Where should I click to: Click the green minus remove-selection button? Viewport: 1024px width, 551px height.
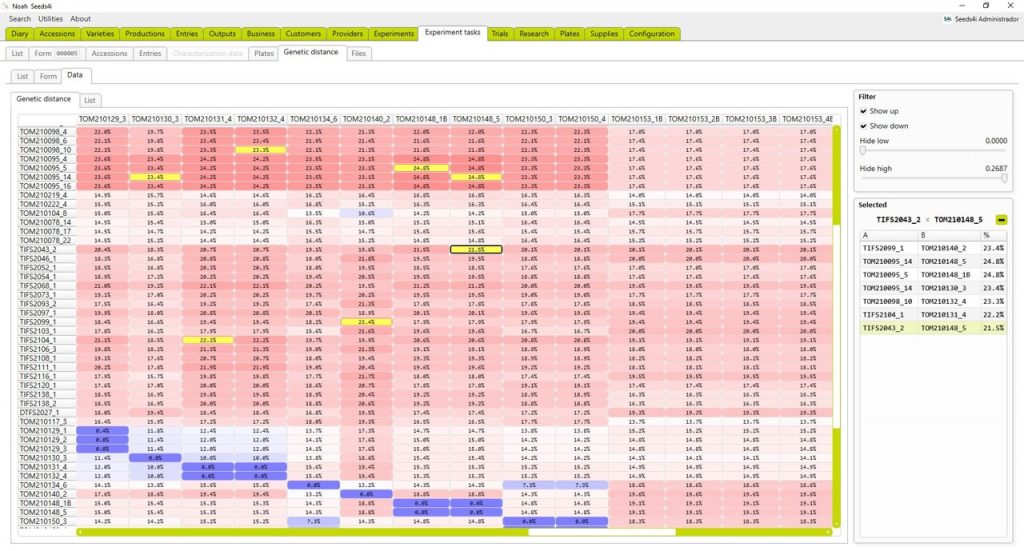coord(1001,220)
